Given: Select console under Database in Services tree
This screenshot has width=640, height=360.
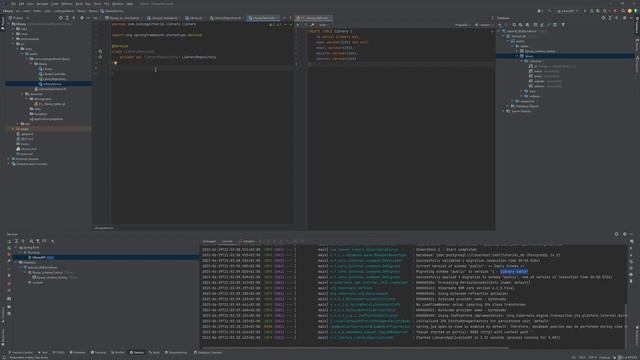Looking at the screenshot, I should coord(36,282).
